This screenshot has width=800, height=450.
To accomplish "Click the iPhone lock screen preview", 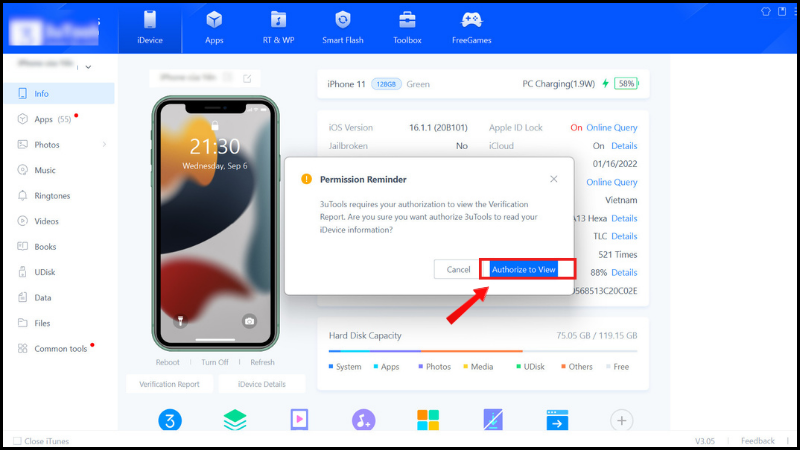I will [x=215, y=223].
